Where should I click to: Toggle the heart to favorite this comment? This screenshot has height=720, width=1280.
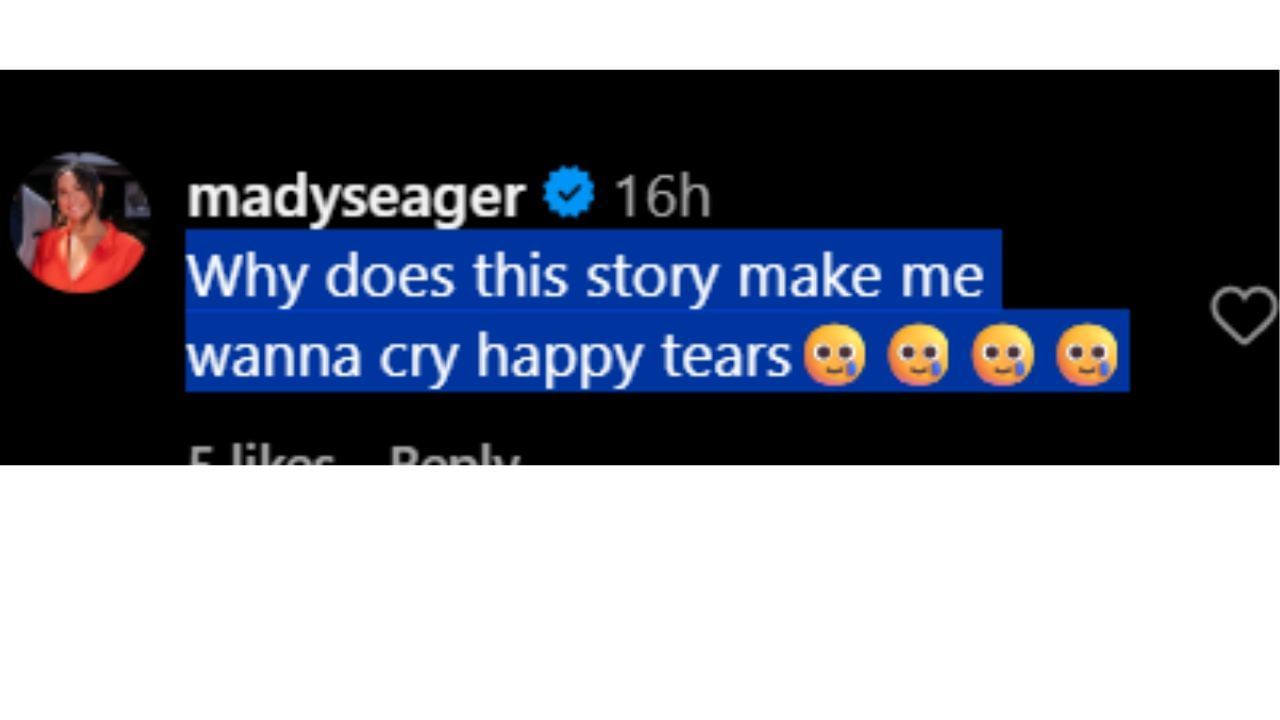(1243, 314)
